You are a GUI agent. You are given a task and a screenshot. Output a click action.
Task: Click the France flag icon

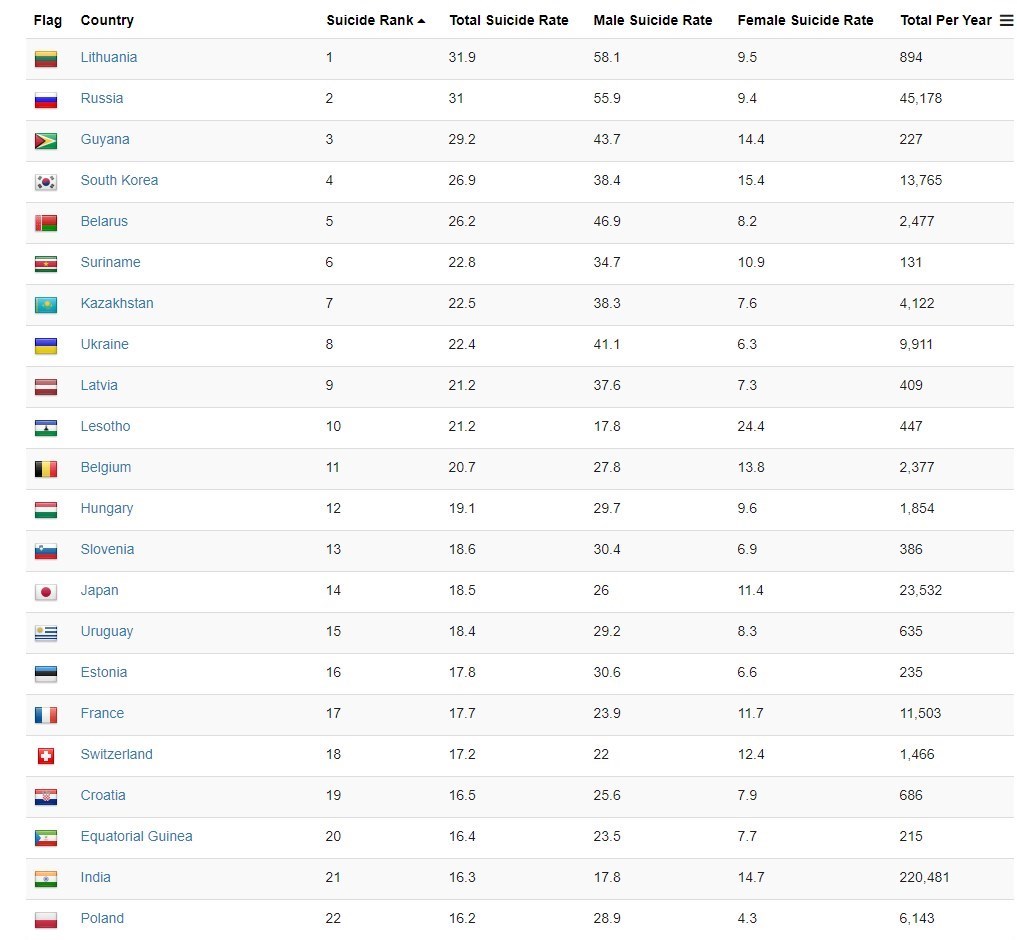(x=46, y=715)
